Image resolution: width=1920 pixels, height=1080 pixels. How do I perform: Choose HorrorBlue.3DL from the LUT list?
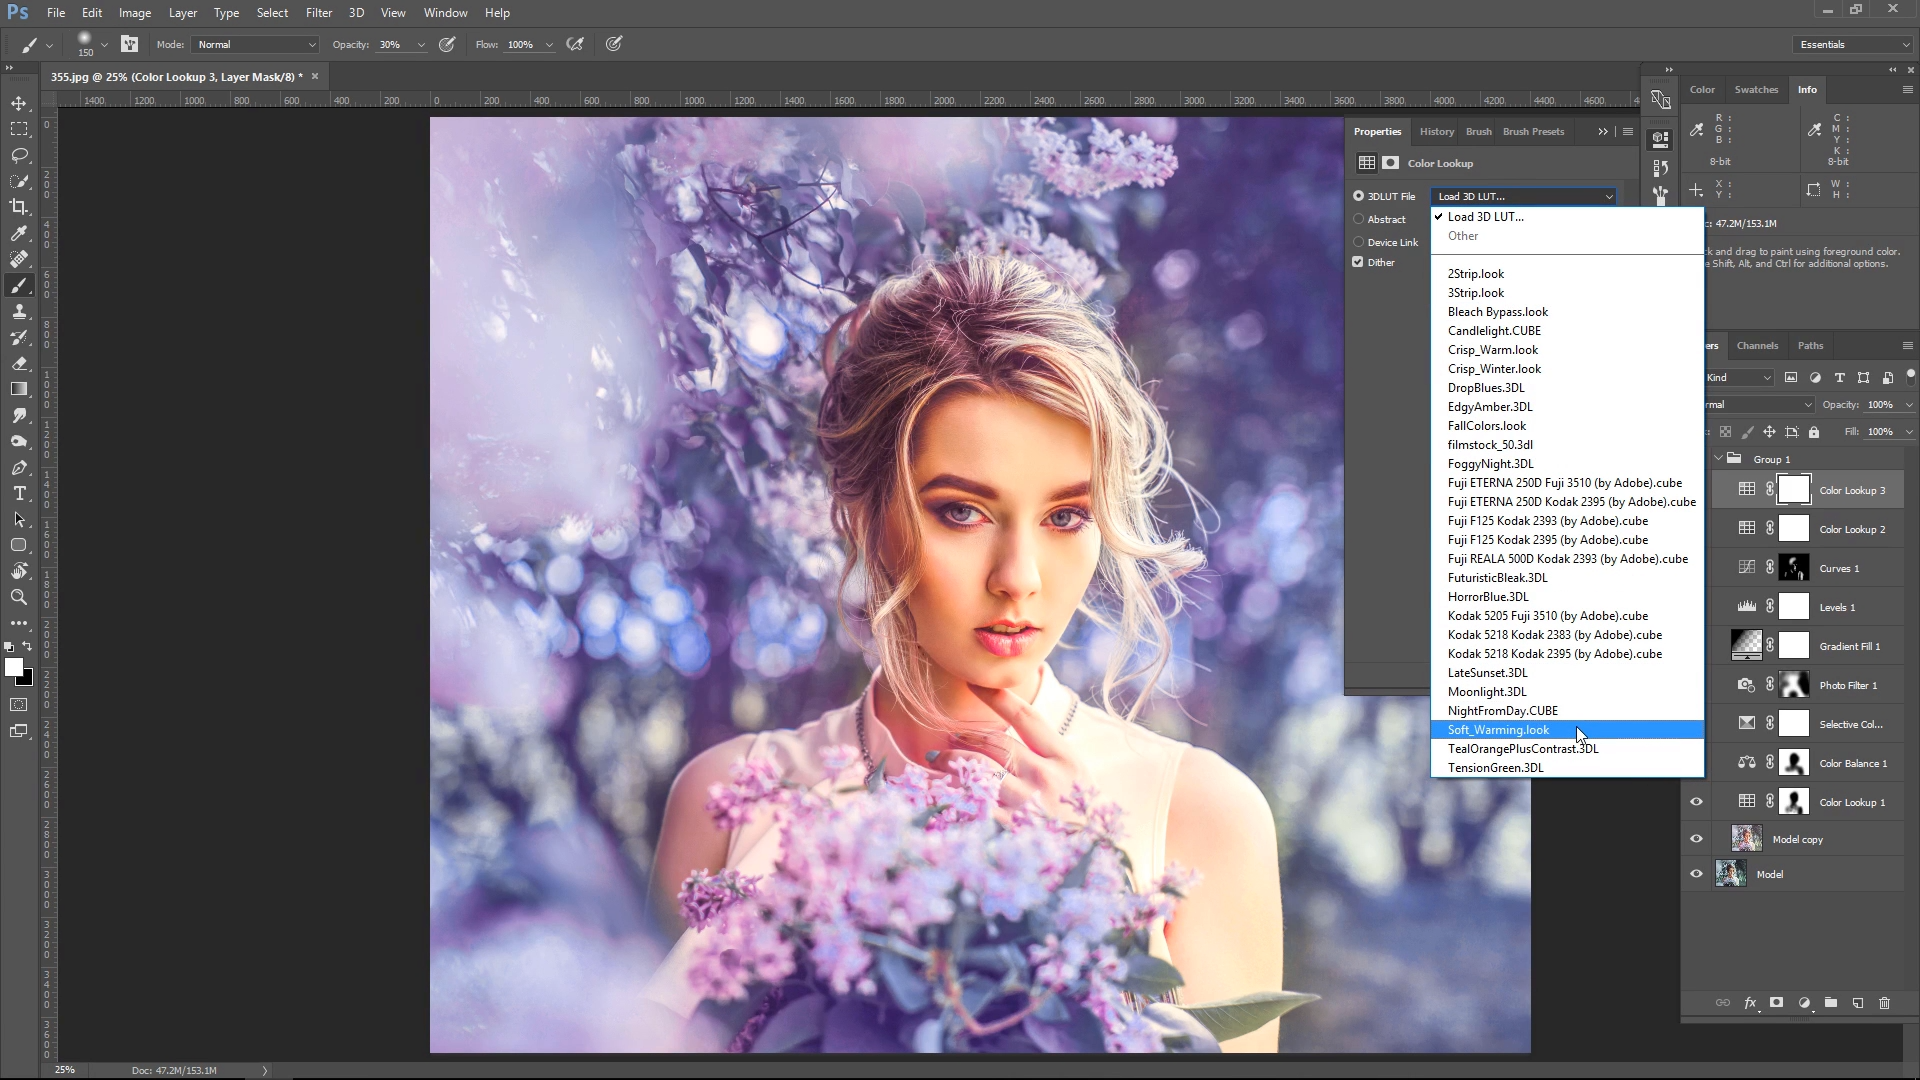coord(1567,597)
